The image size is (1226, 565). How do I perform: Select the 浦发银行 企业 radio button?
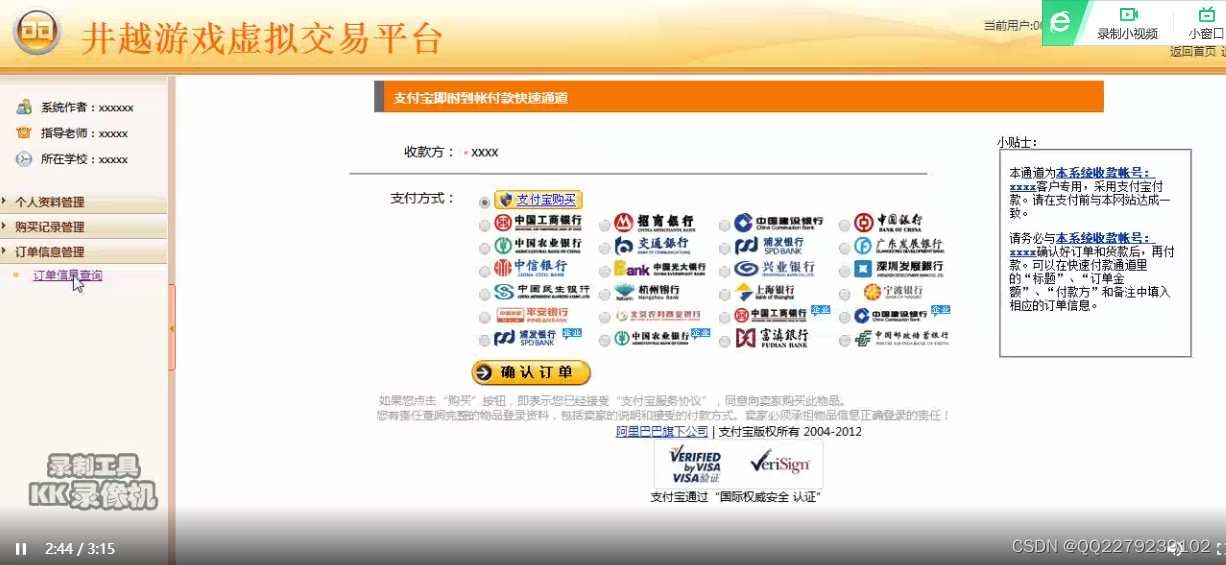[485, 341]
